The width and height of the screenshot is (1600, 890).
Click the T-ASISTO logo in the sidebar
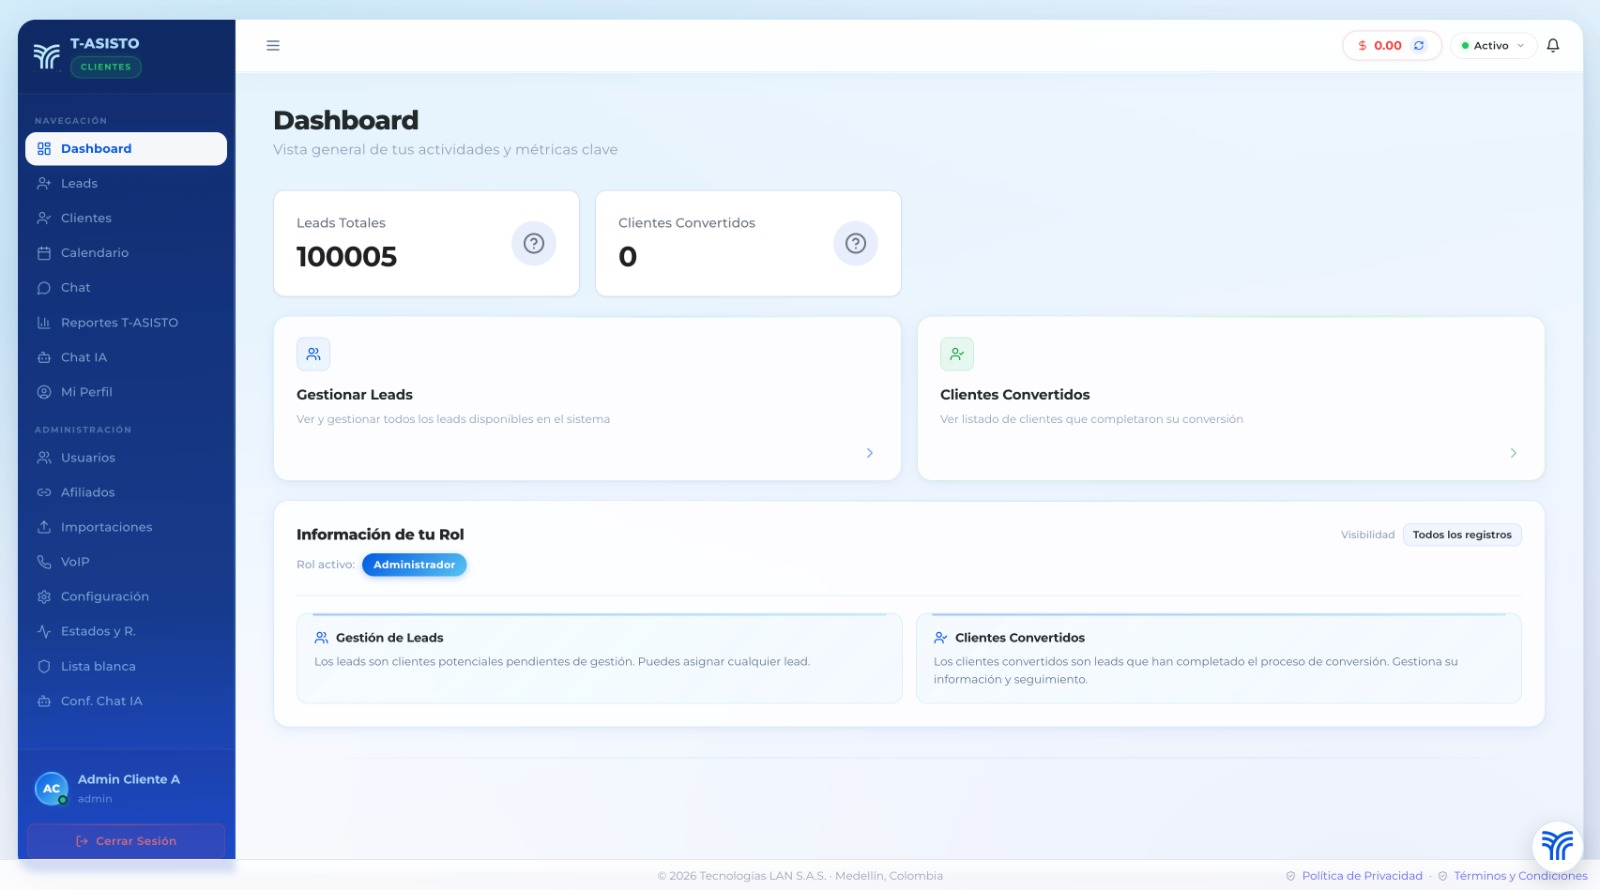pos(46,56)
